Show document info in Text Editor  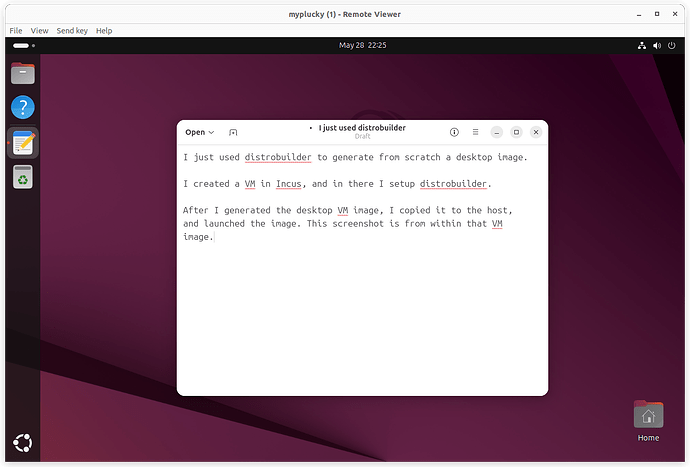[454, 132]
